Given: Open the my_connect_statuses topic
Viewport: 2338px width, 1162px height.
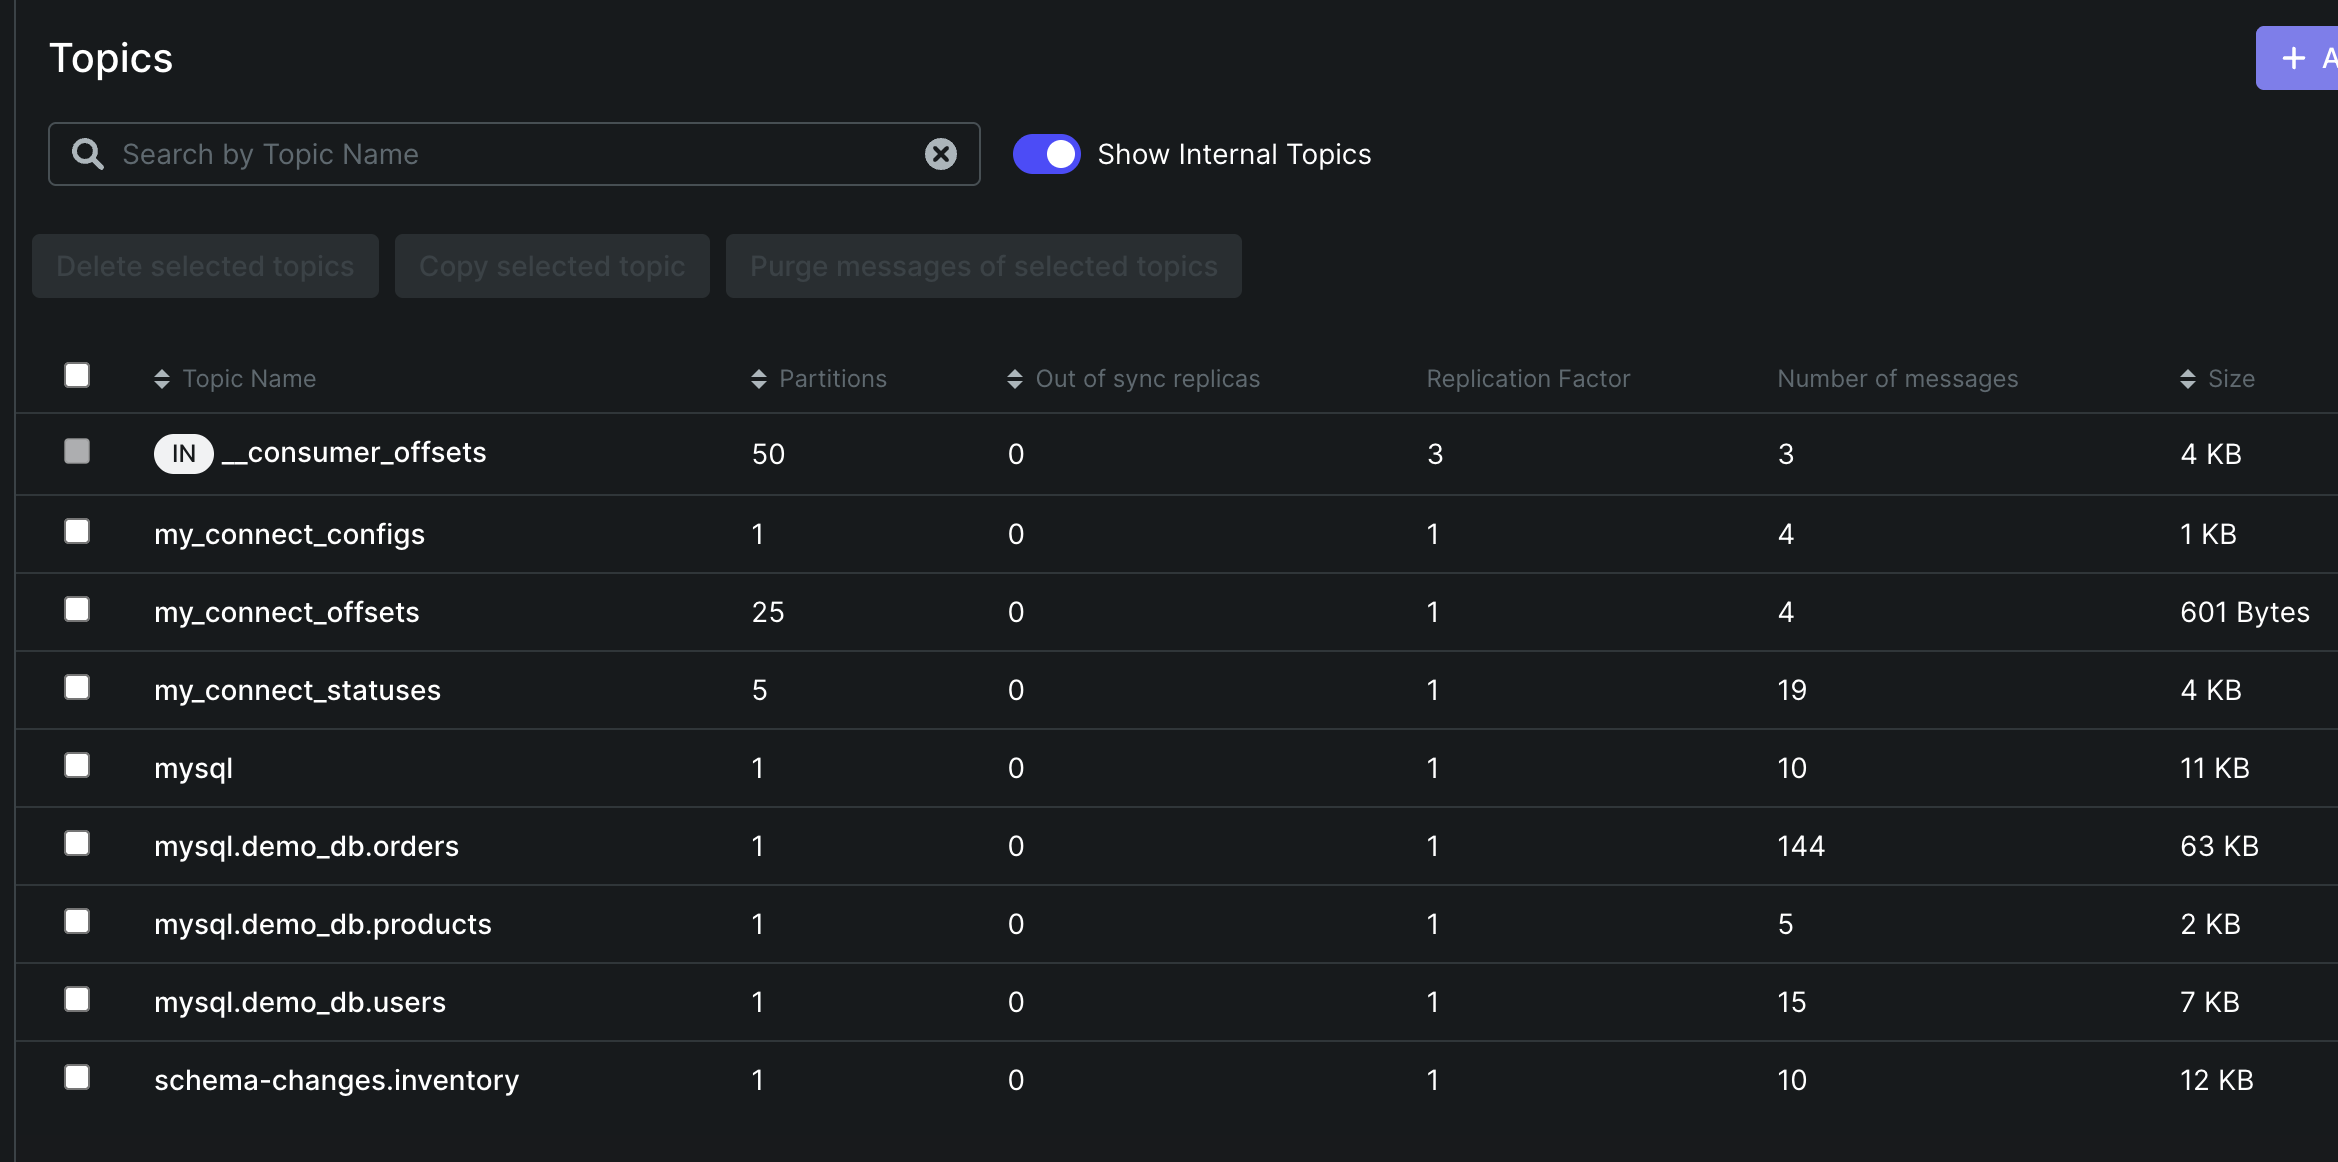Looking at the screenshot, I should click(x=297, y=690).
